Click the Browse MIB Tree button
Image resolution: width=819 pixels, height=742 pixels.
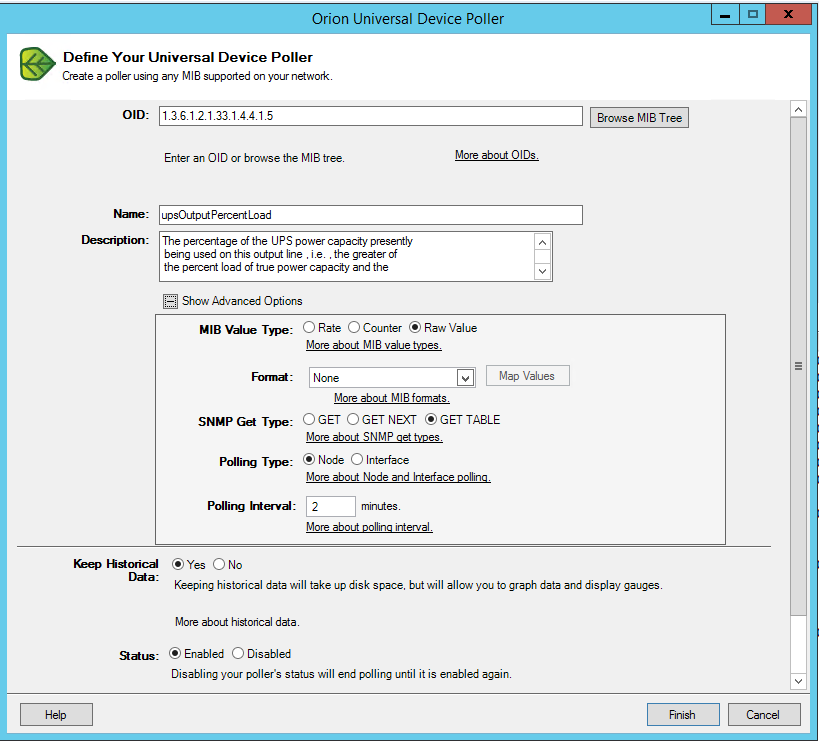(x=639, y=117)
